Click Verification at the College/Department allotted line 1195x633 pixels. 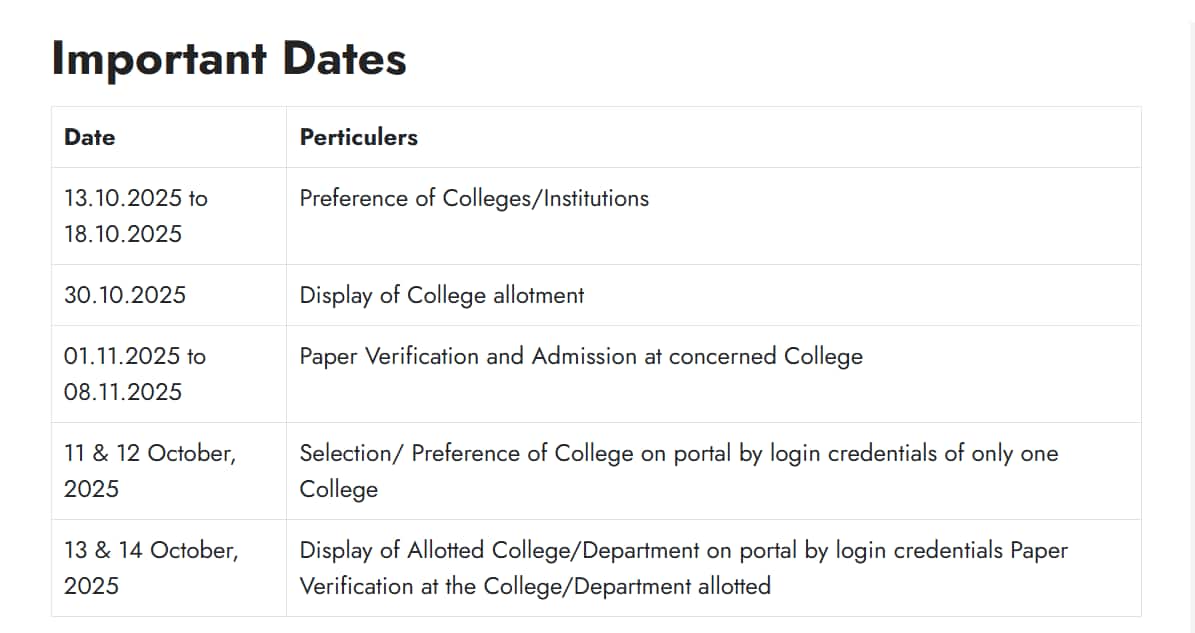[535, 586]
